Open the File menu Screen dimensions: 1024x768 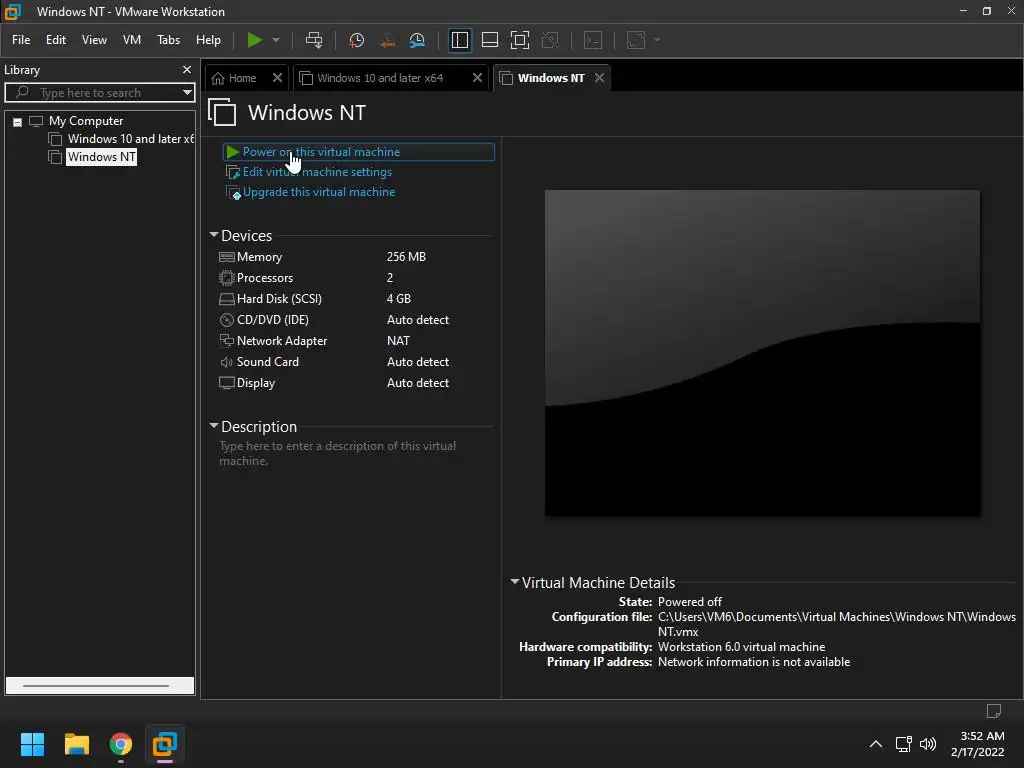[21, 40]
